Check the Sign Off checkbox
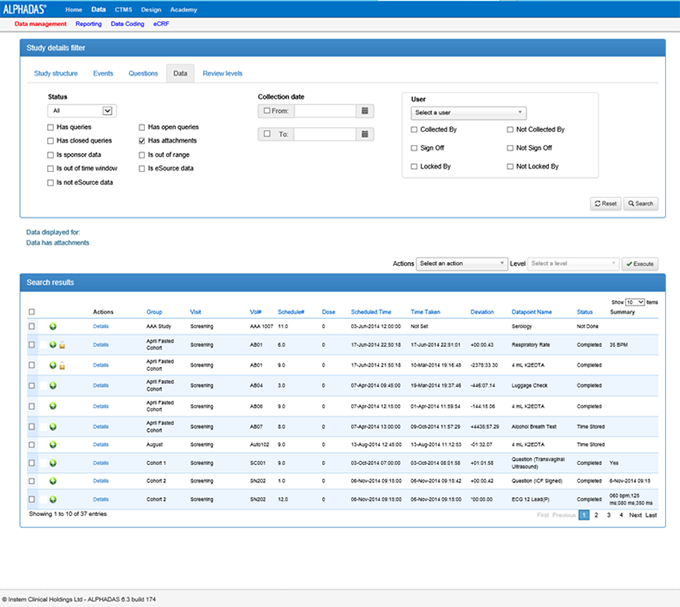 (x=414, y=148)
